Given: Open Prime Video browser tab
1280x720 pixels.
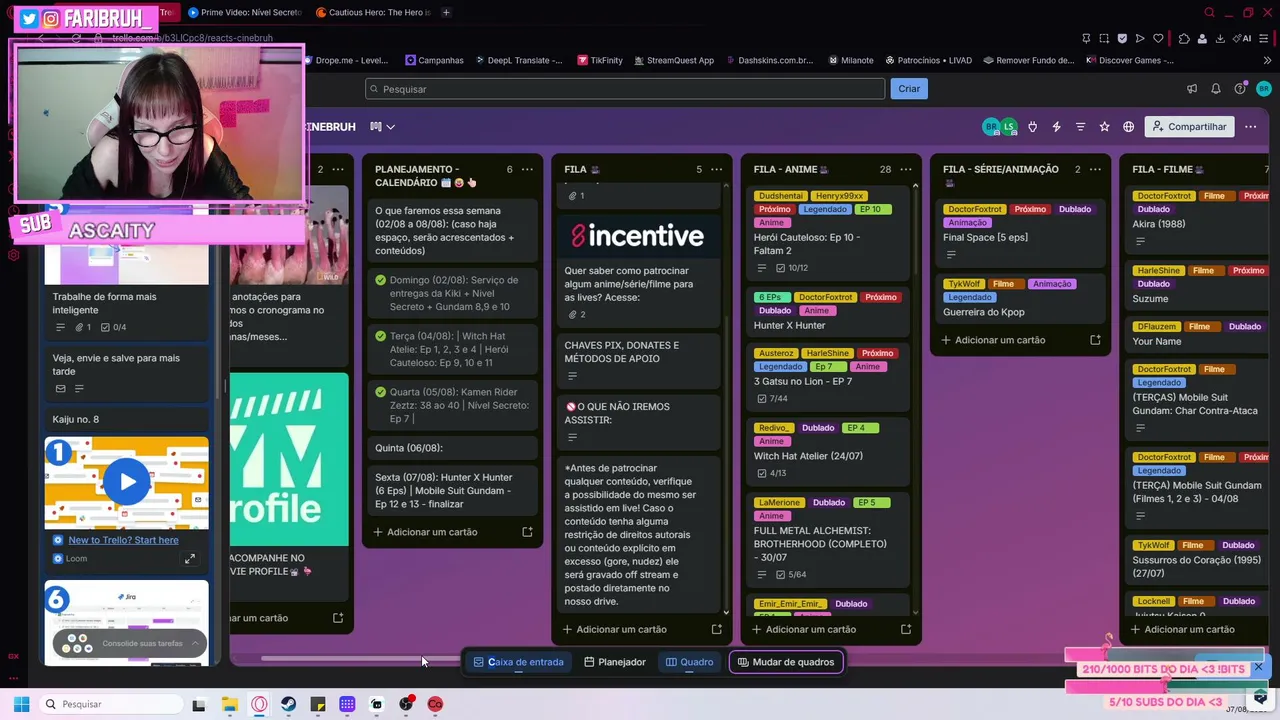Looking at the screenshot, I should pos(245,12).
